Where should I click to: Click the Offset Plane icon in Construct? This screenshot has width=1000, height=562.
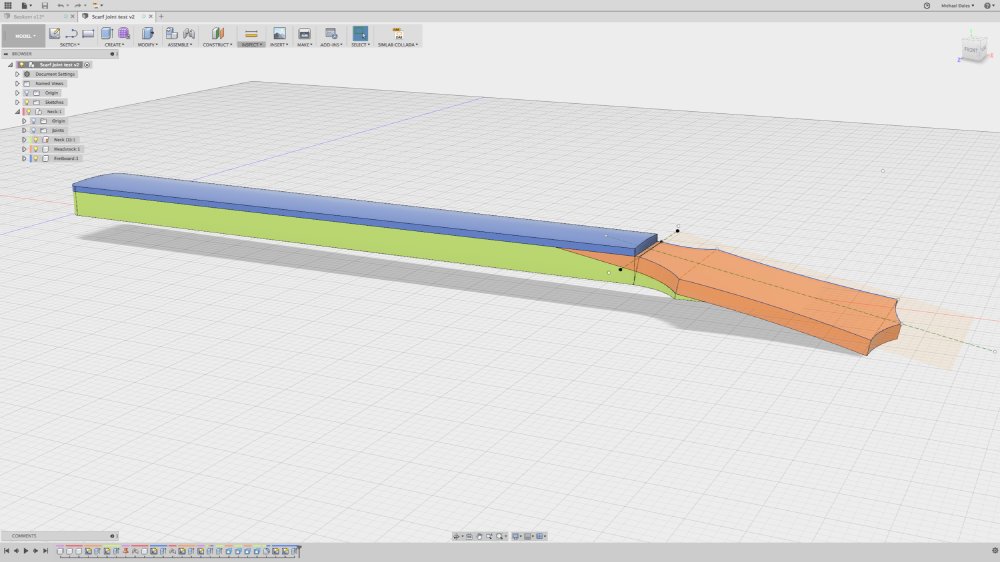pyautogui.click(x=217, y=33)
